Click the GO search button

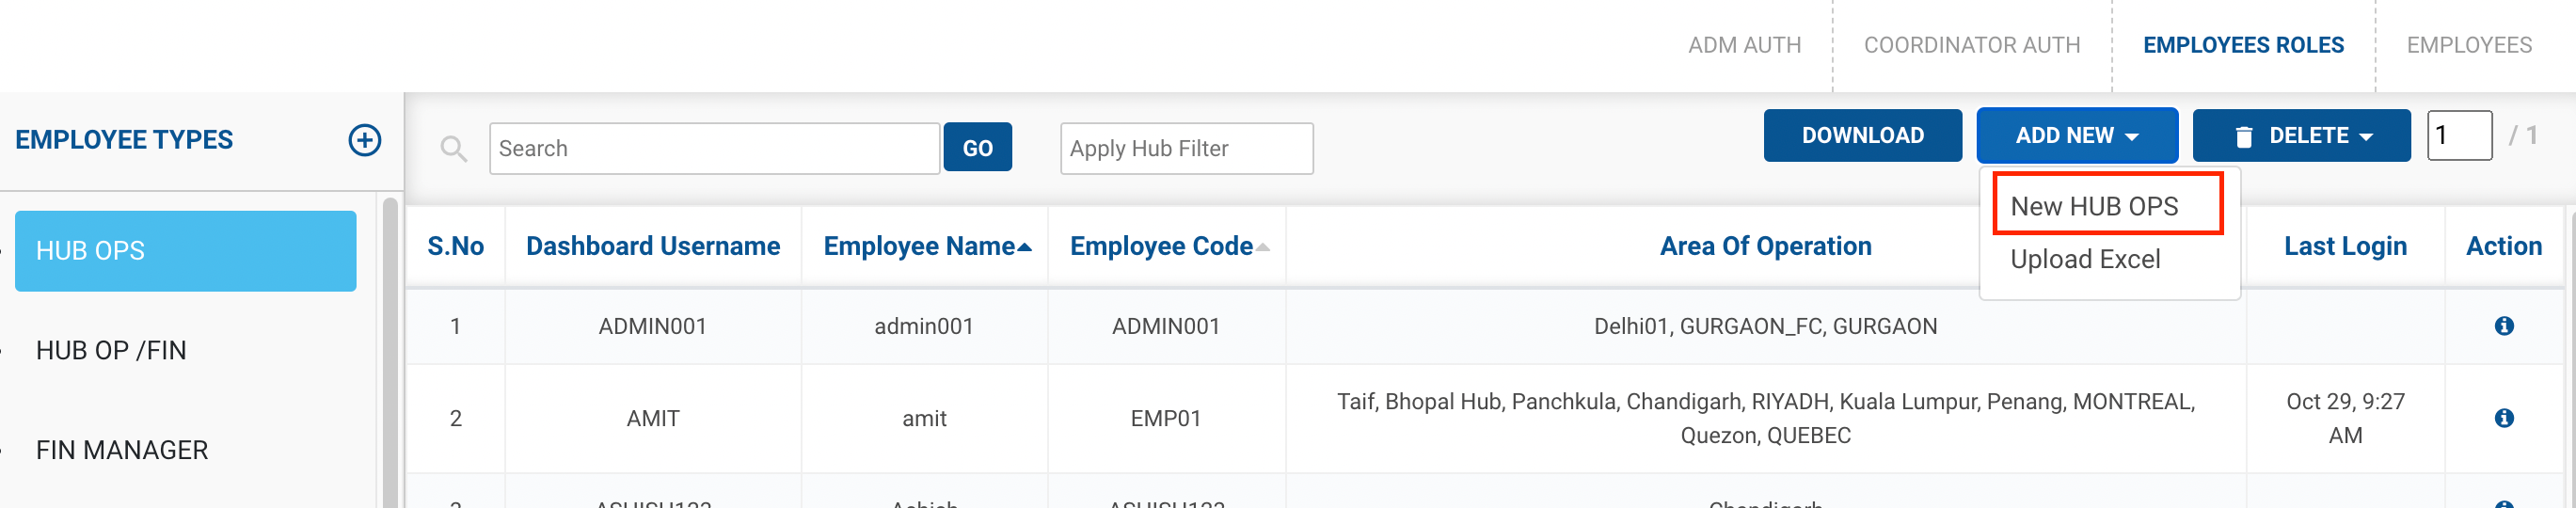tap(977, 148)
